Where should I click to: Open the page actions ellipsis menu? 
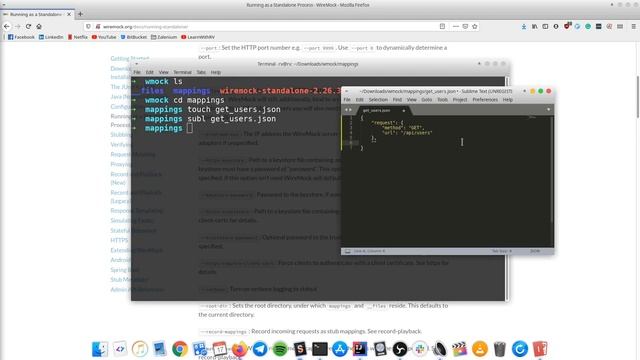(x=456, y=26)
